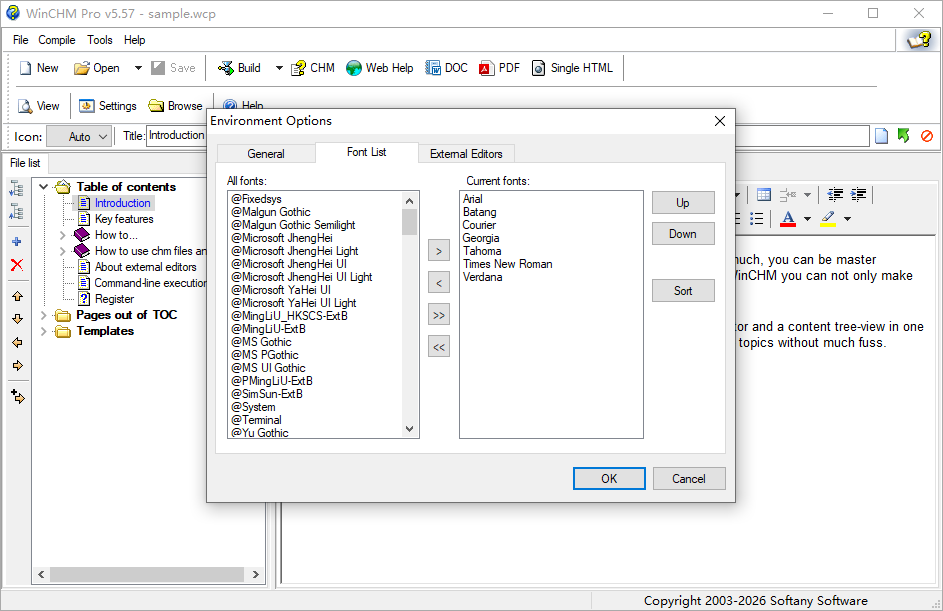
Task: Click font color A with red bar
Action: (788, 218)
